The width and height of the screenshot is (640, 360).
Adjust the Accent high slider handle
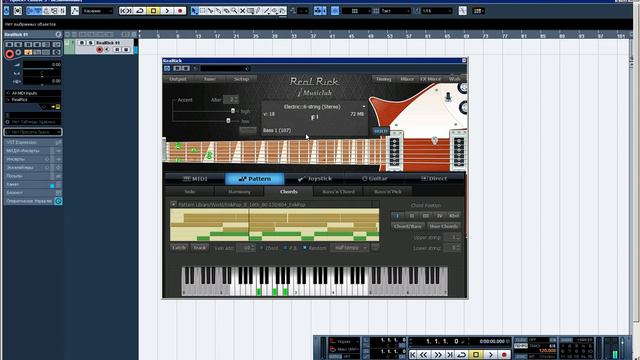point(233,111)
